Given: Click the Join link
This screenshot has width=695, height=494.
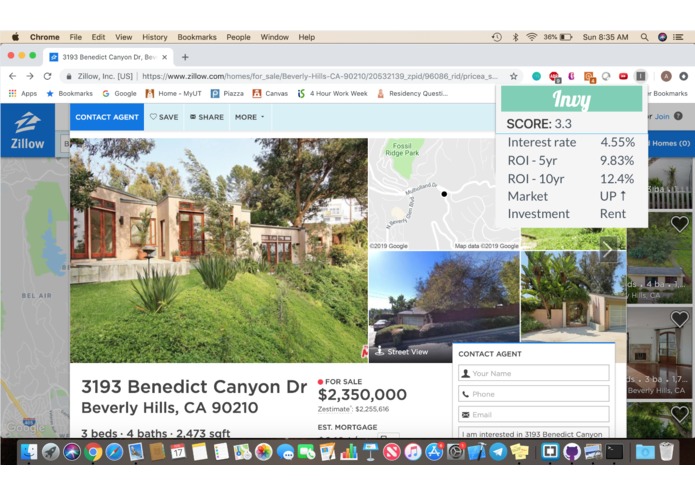Looking at the screenshot, I should tap(662, 117).
